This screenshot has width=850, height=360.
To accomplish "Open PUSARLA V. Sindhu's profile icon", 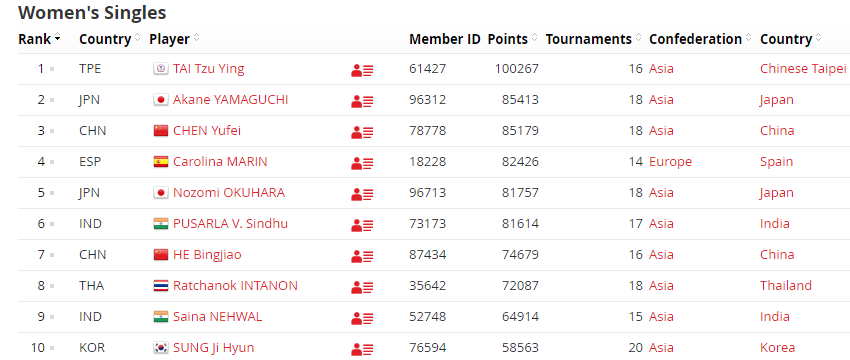I will pos(362,224).
